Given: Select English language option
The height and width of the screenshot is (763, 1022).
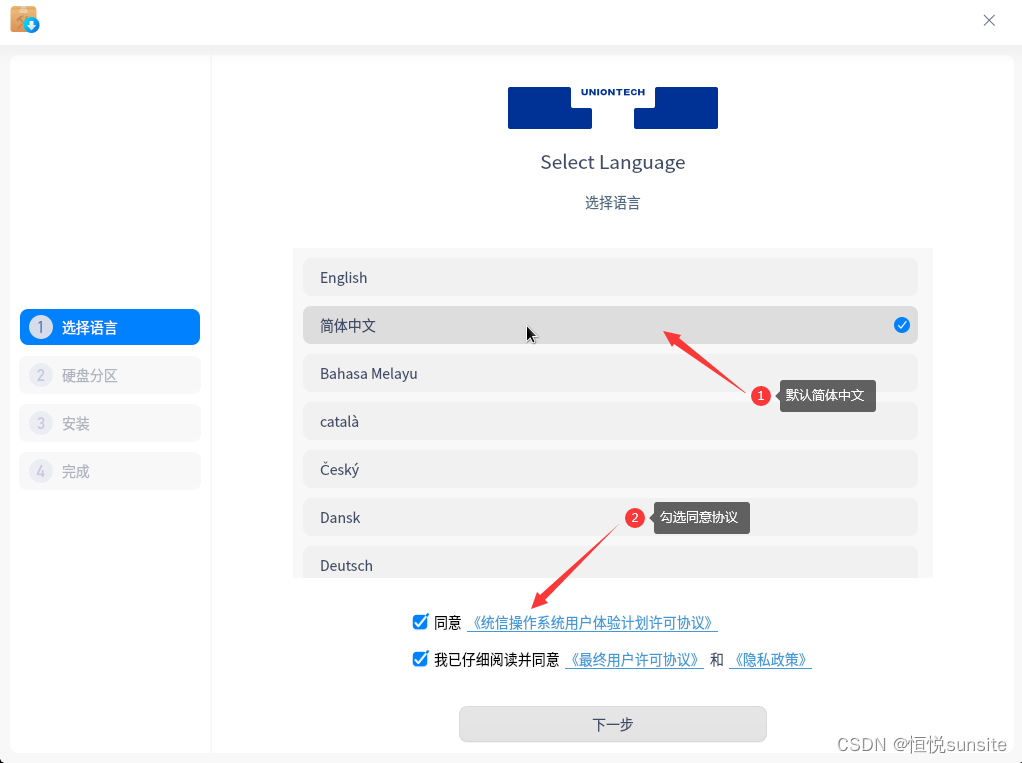Looking at the screenshot, I should click(x=610, y=277).
